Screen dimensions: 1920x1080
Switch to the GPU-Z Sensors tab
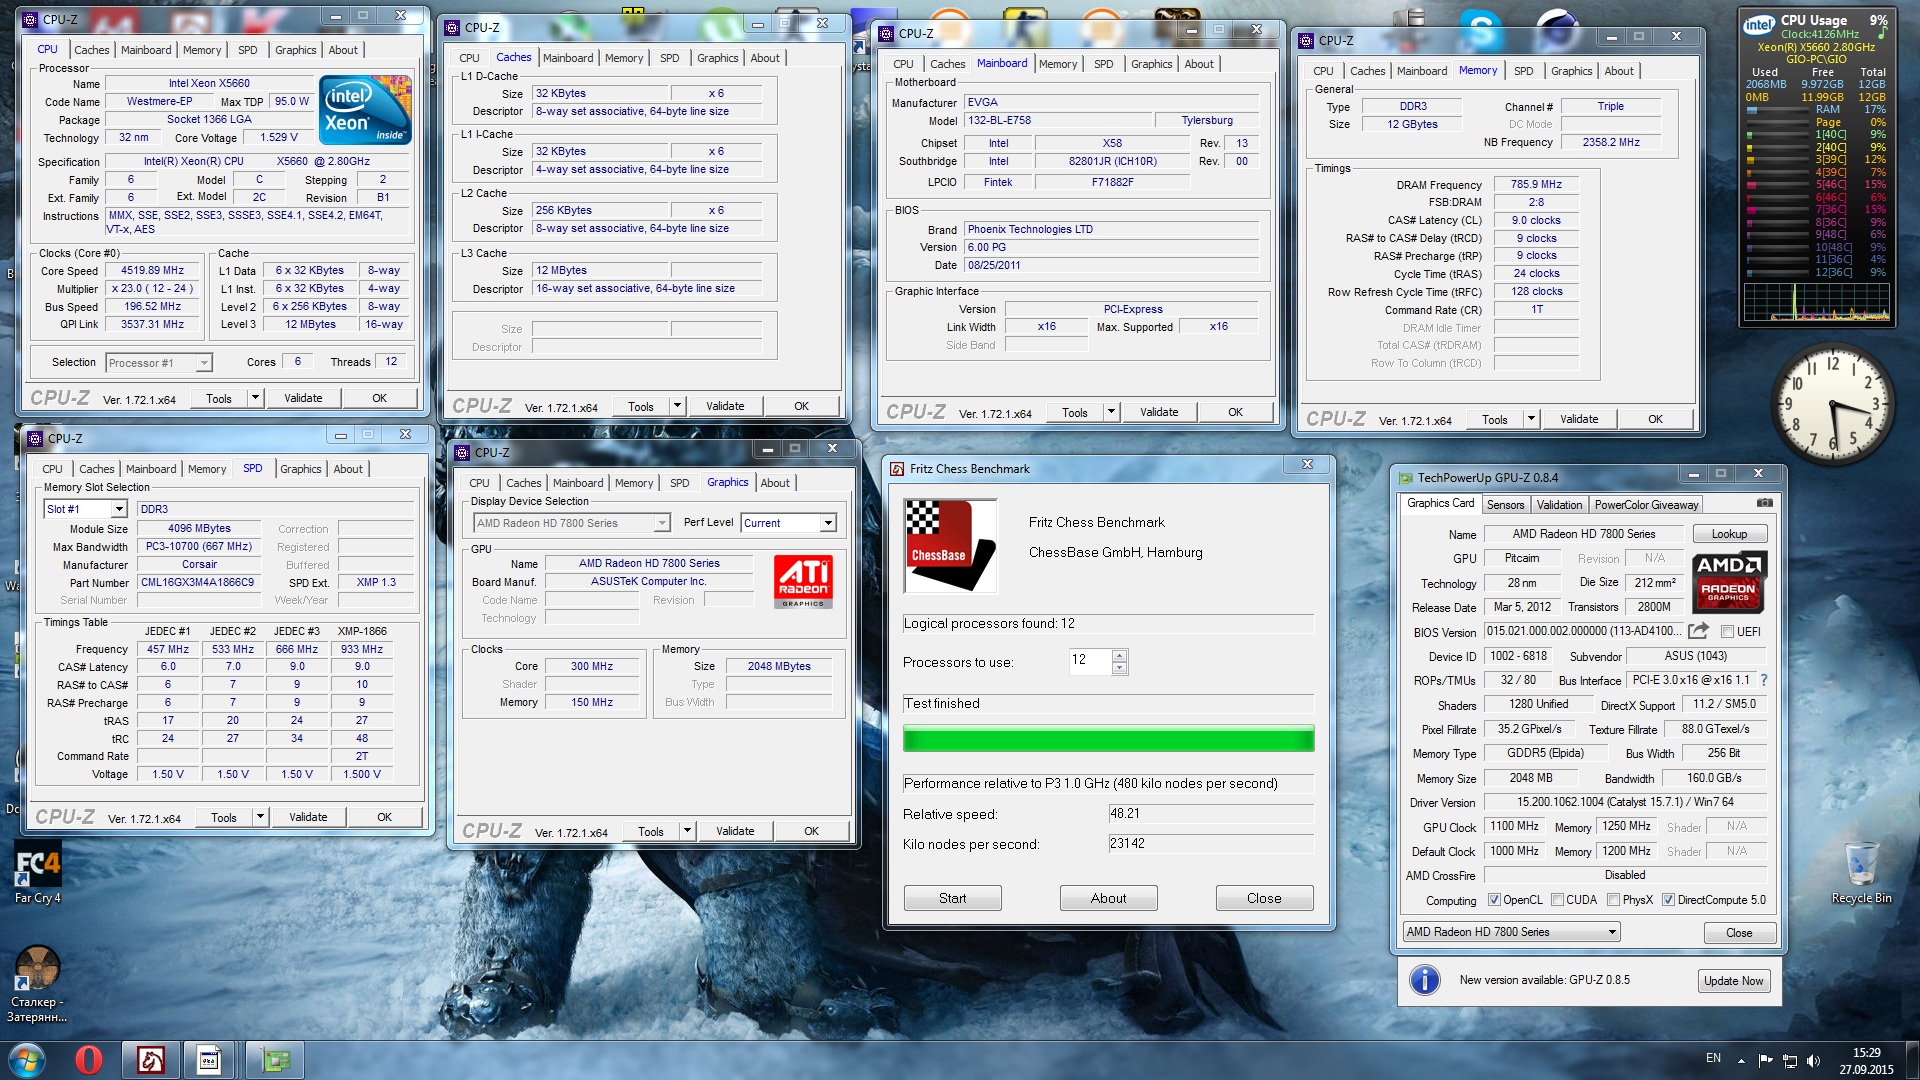(x=1505, y=505)
